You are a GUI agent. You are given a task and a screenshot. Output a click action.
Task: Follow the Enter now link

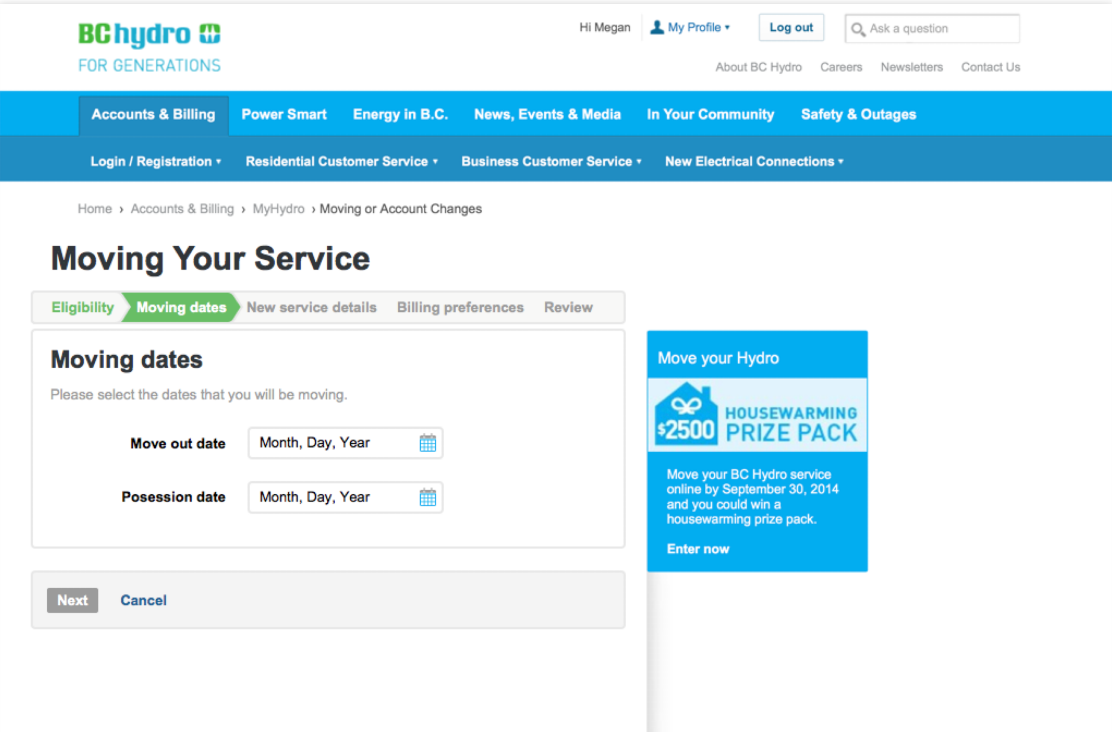(x=698, y=549)
